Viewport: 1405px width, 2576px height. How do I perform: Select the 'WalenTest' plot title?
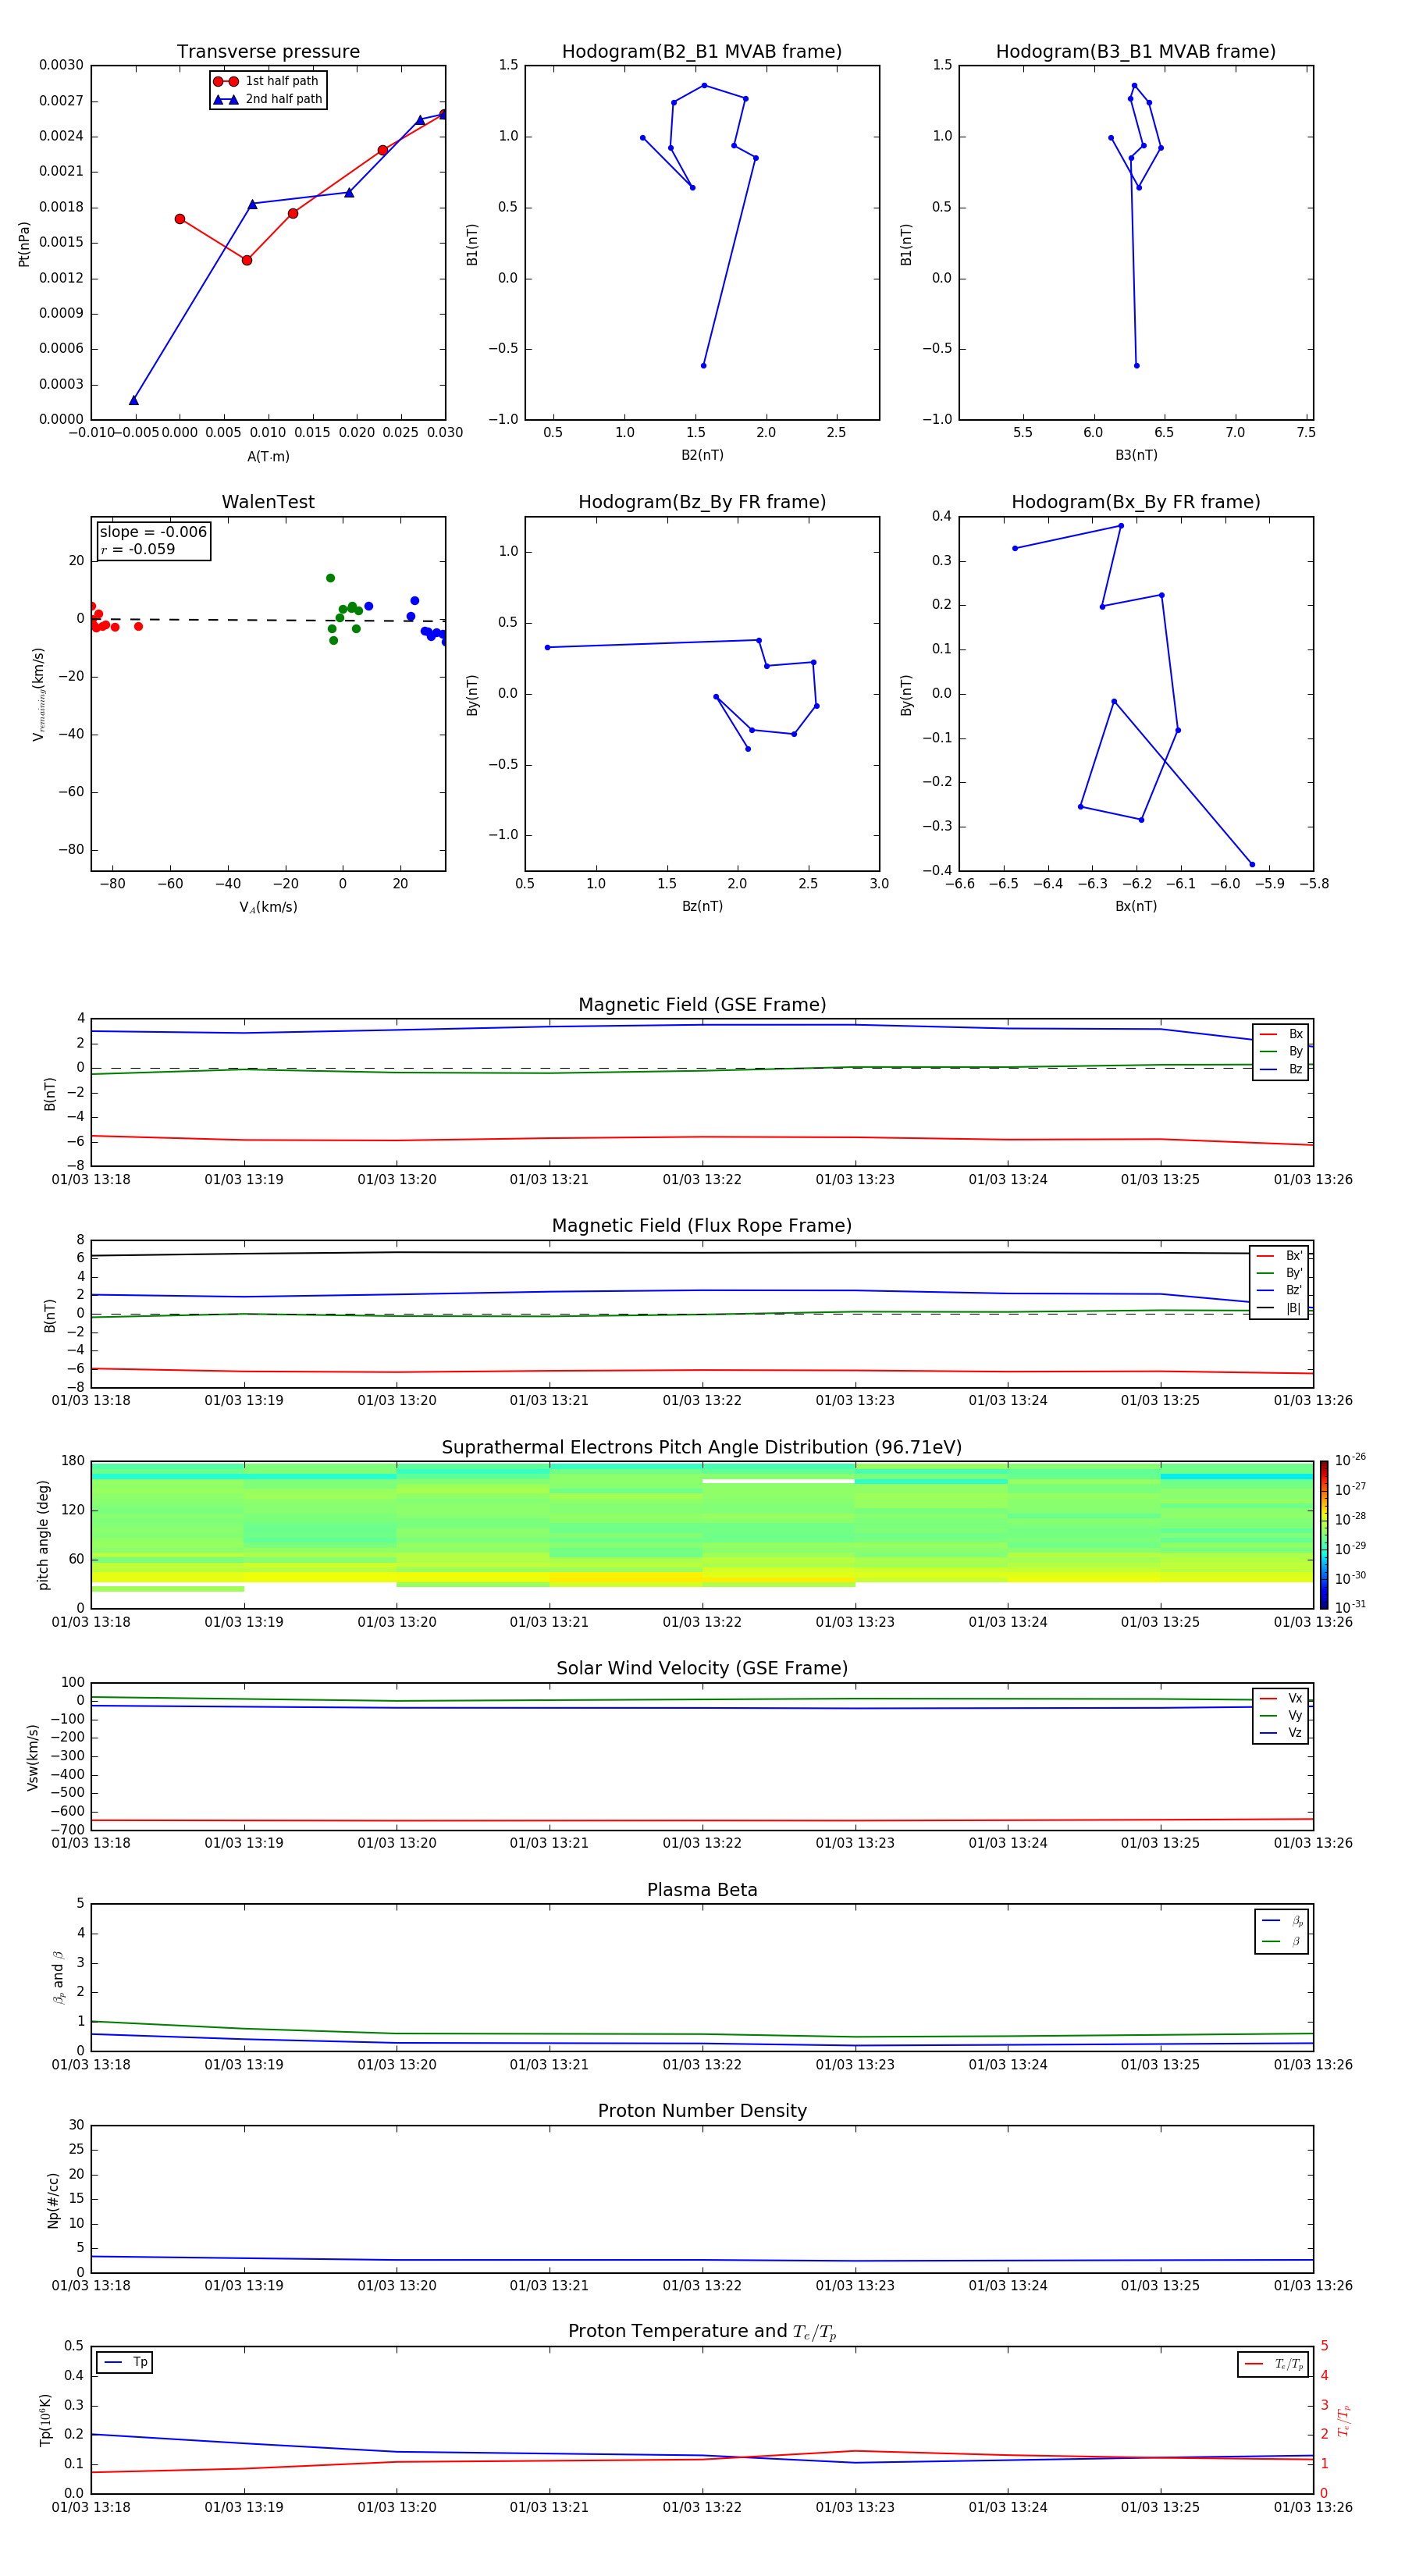(268, 502)
